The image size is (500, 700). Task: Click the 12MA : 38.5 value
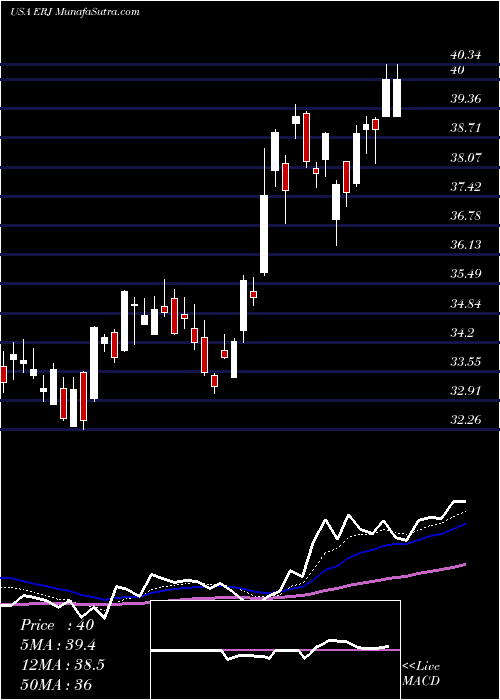pos(62,665)
